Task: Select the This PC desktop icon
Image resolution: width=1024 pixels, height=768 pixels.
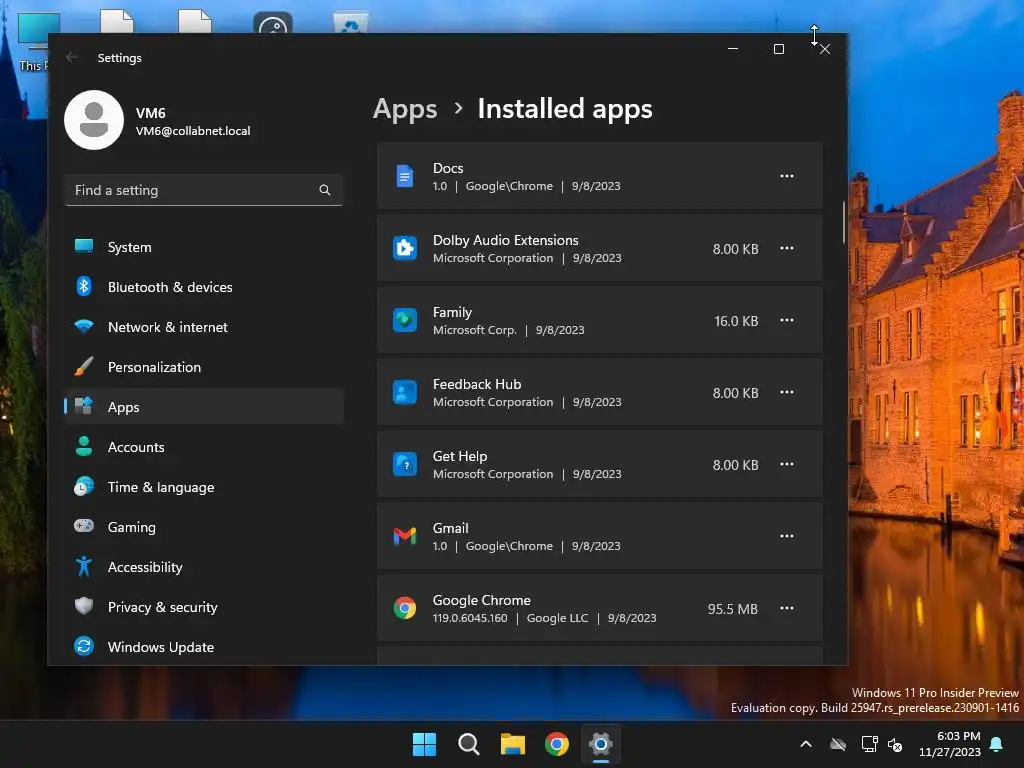Action: pos(33,40)
